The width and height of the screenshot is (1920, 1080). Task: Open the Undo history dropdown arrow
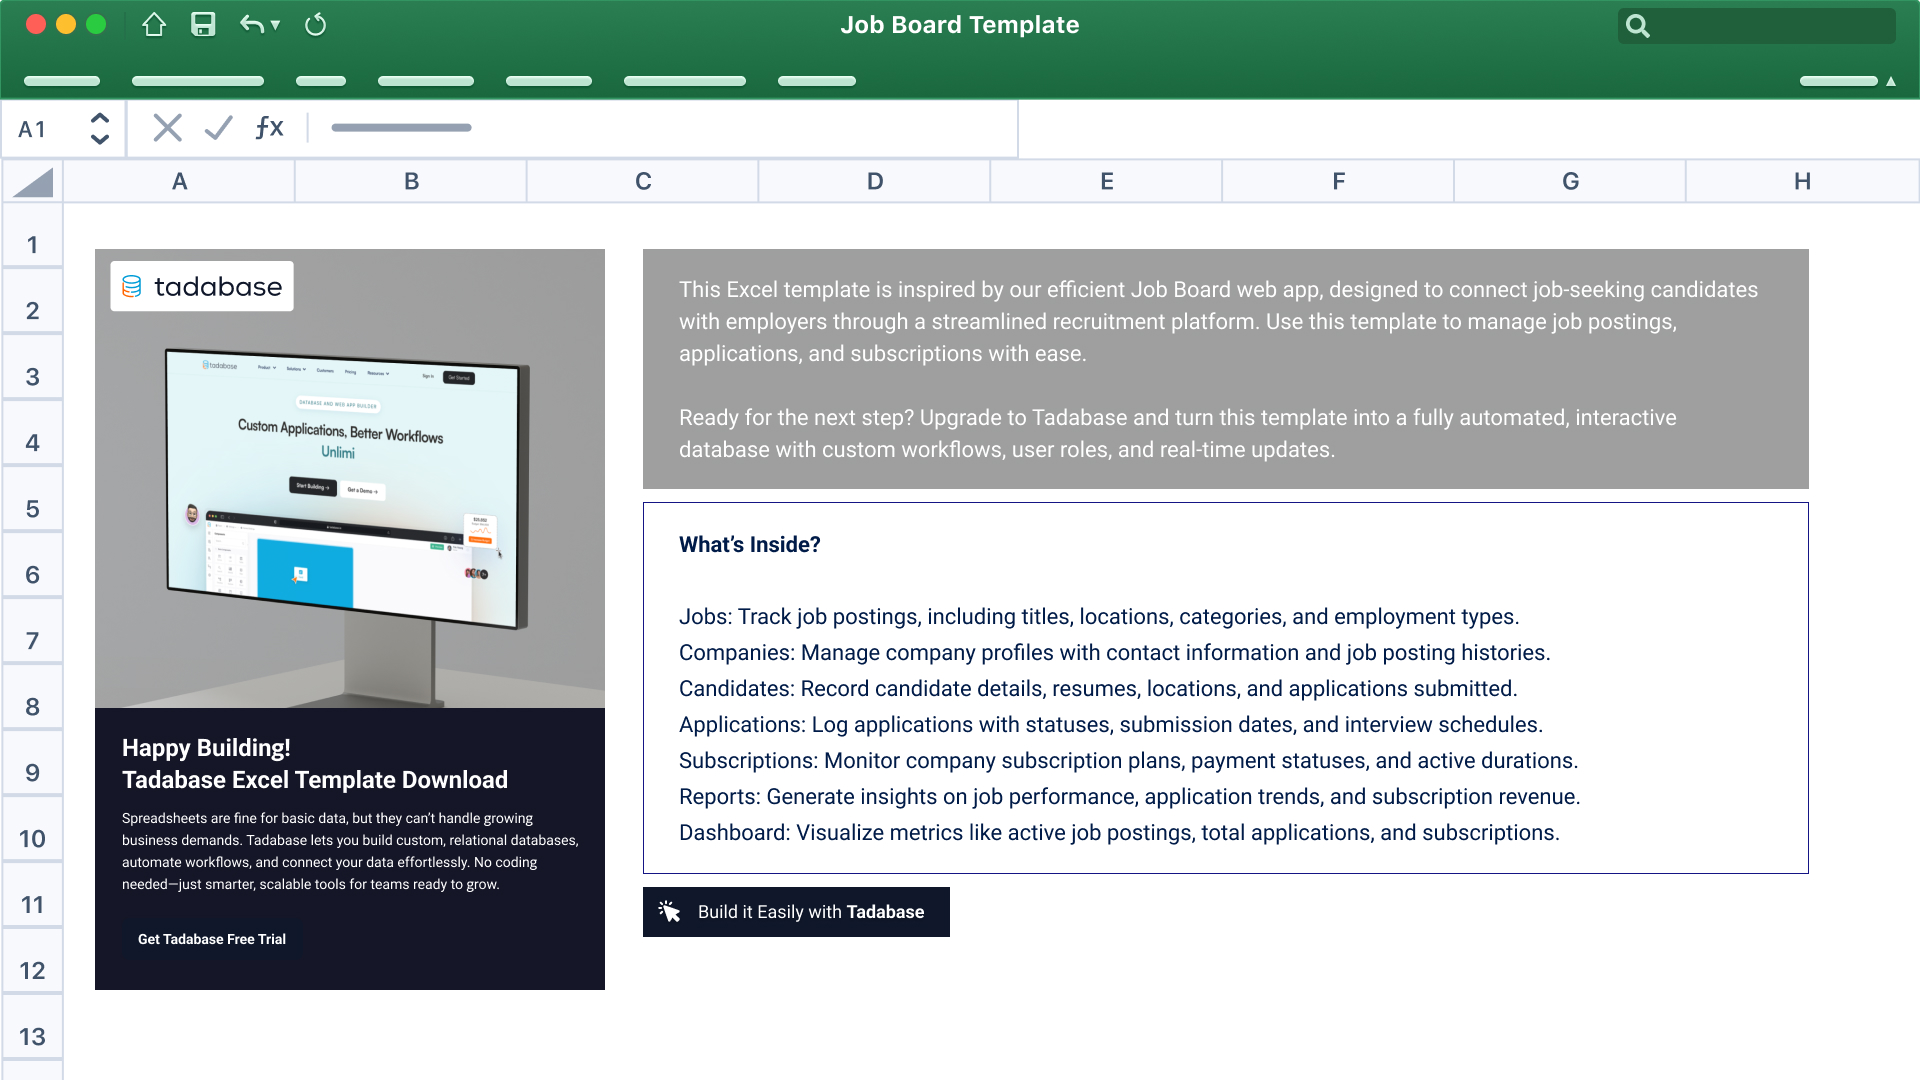coord(275,25)
